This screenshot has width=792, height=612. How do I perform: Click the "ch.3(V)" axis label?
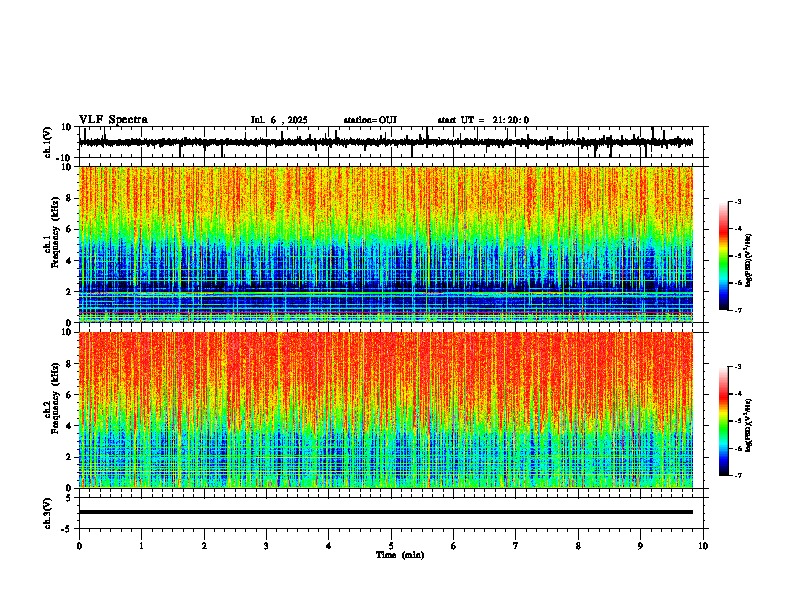click(x=48, y=514)
